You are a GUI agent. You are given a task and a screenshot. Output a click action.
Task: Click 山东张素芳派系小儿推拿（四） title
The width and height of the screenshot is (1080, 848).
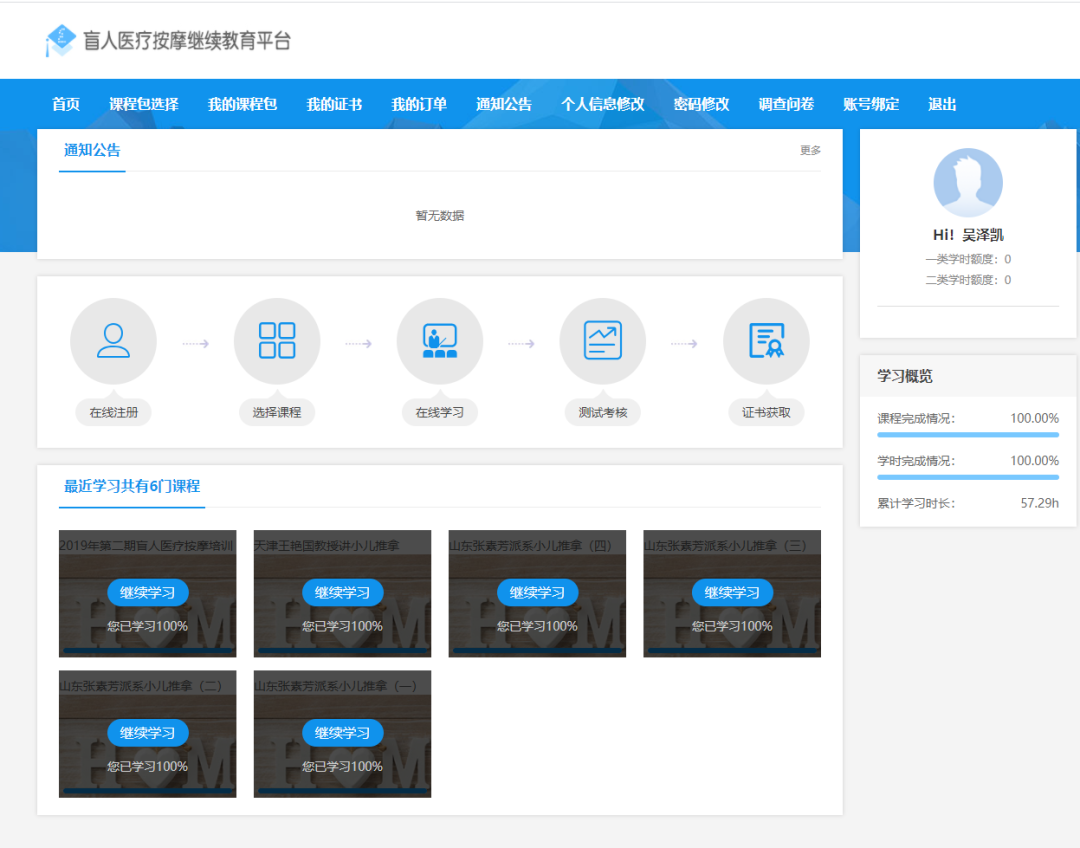coord(530,546)
